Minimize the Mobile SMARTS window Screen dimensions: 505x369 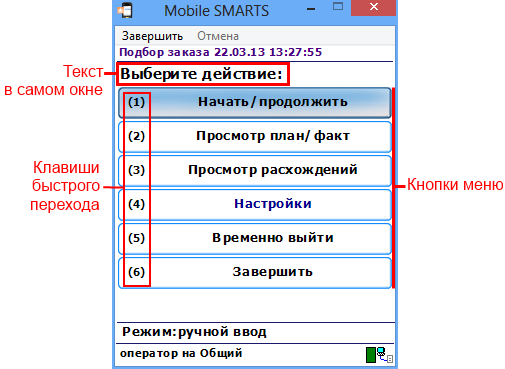(x=311, y=9)
